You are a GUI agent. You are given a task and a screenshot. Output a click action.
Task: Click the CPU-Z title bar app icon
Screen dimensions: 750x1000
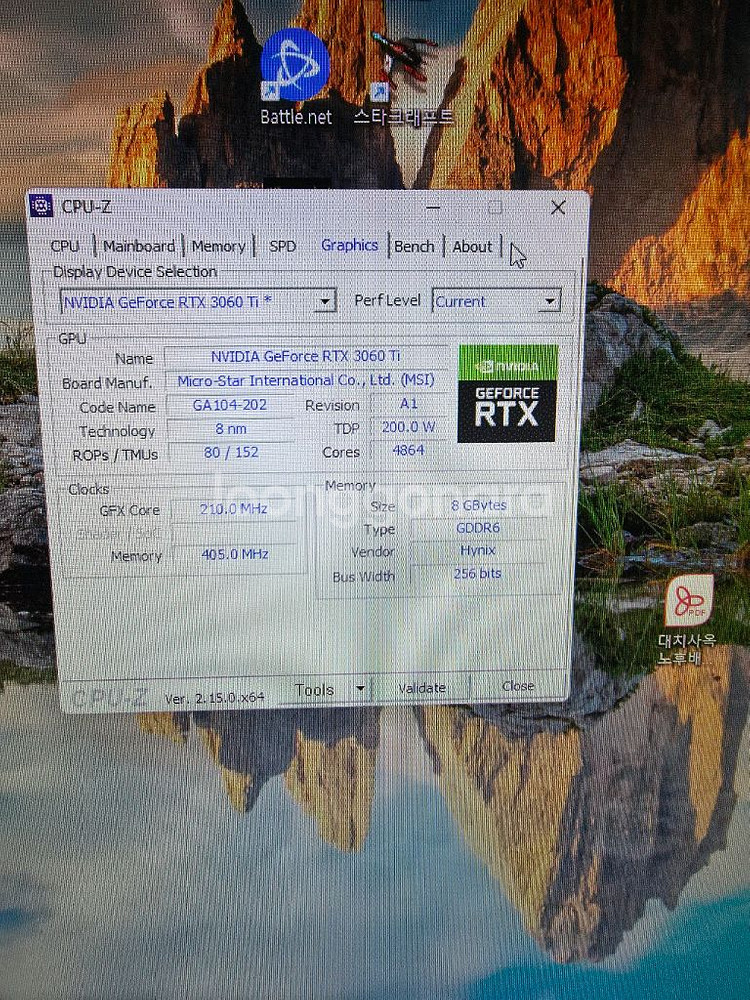click(41, 206)
